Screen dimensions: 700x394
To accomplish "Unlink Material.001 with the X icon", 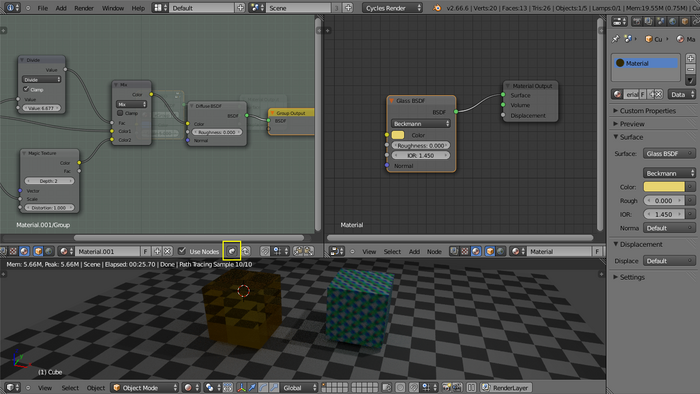I will click(167, 251).
